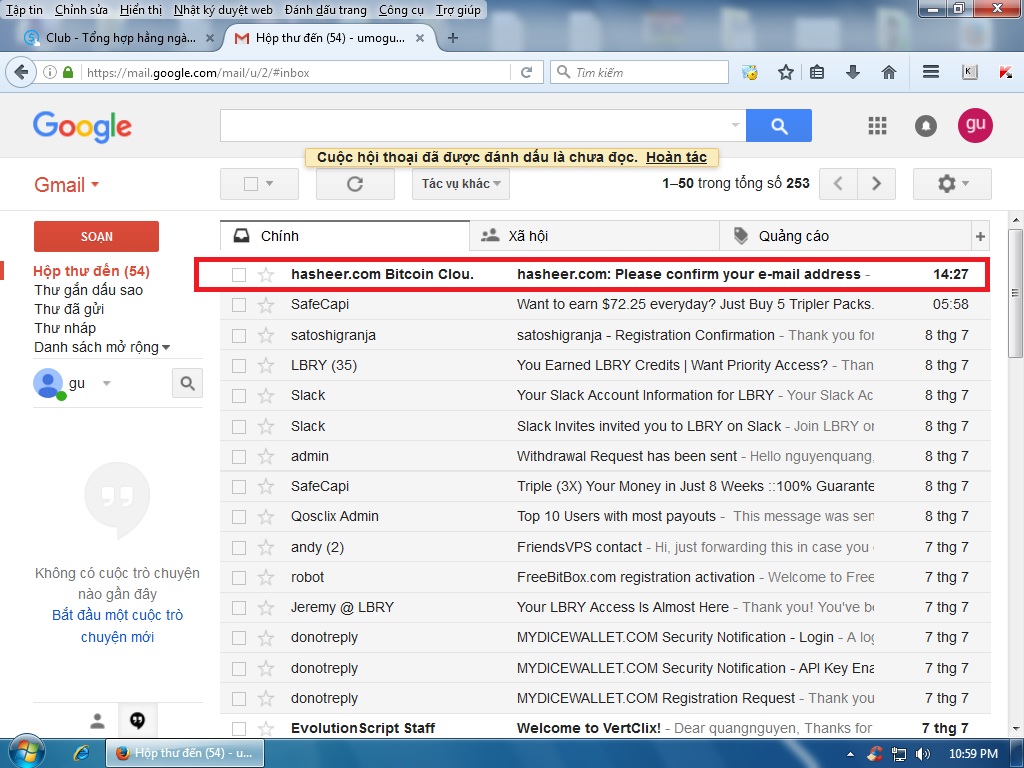Check the Jeremy @ LBRY email
Viewport: 1024px width, 768px height.
point(239,607)
